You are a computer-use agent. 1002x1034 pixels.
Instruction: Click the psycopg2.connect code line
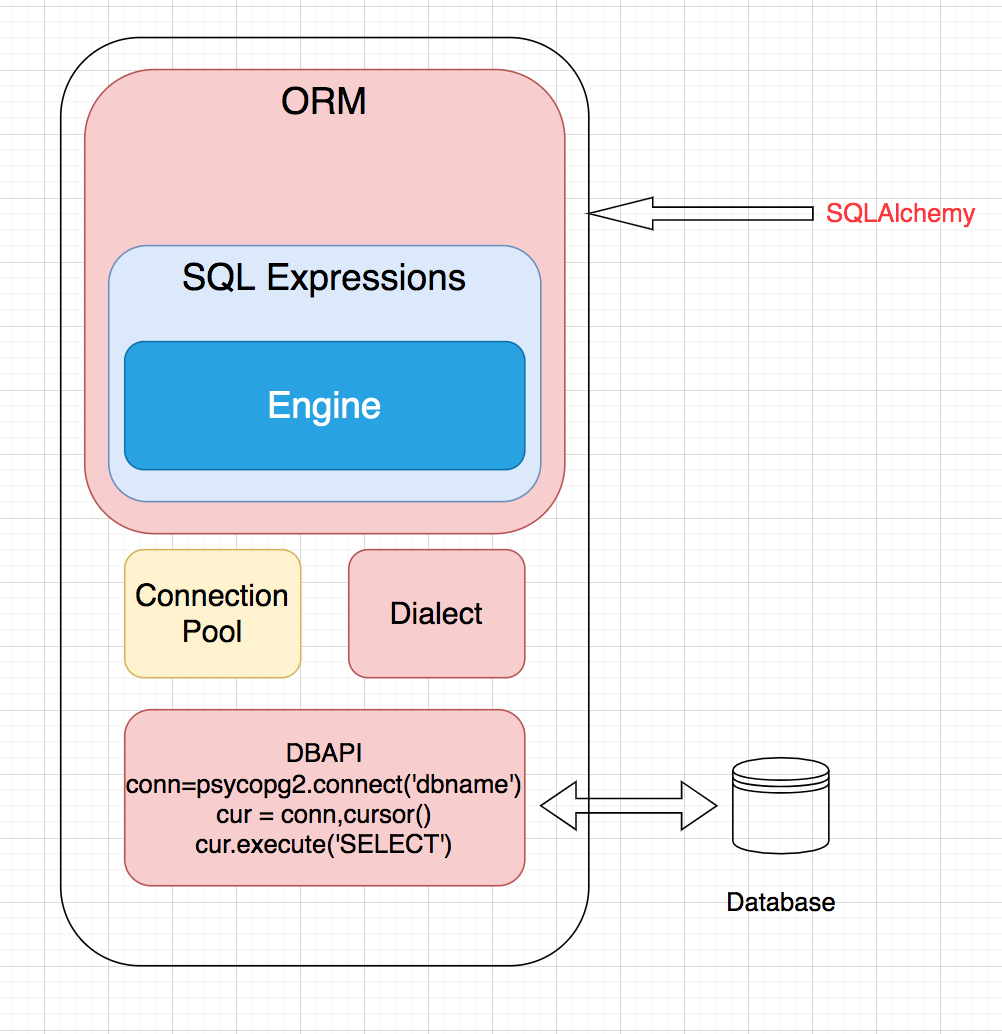[324, 785]
